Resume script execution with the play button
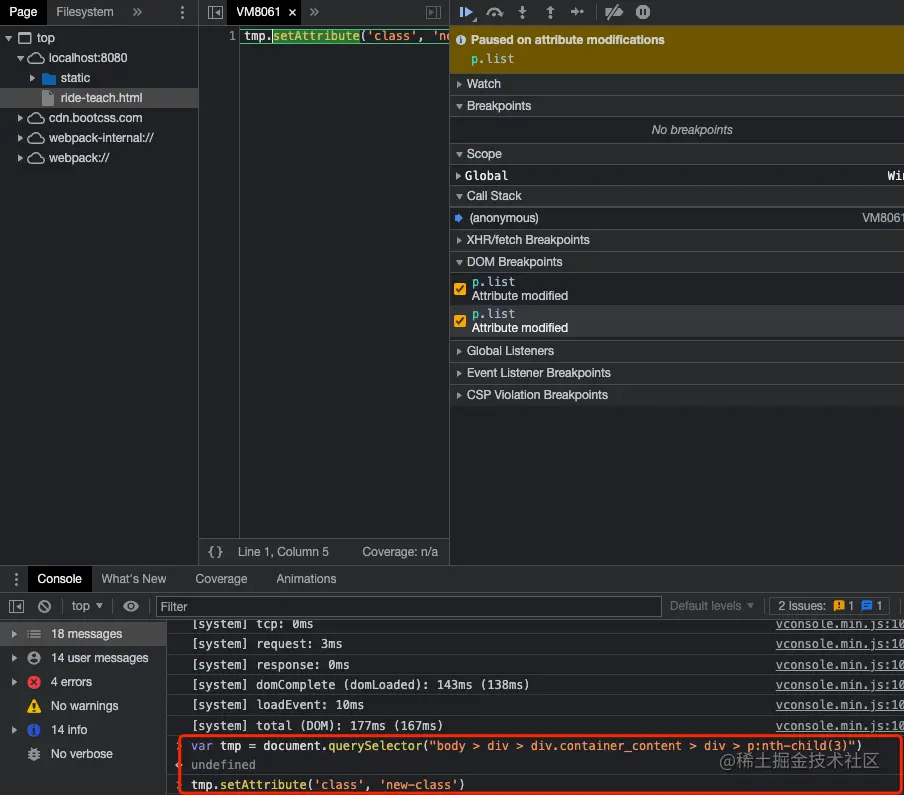The image size is (904, 795). [466, 12]
